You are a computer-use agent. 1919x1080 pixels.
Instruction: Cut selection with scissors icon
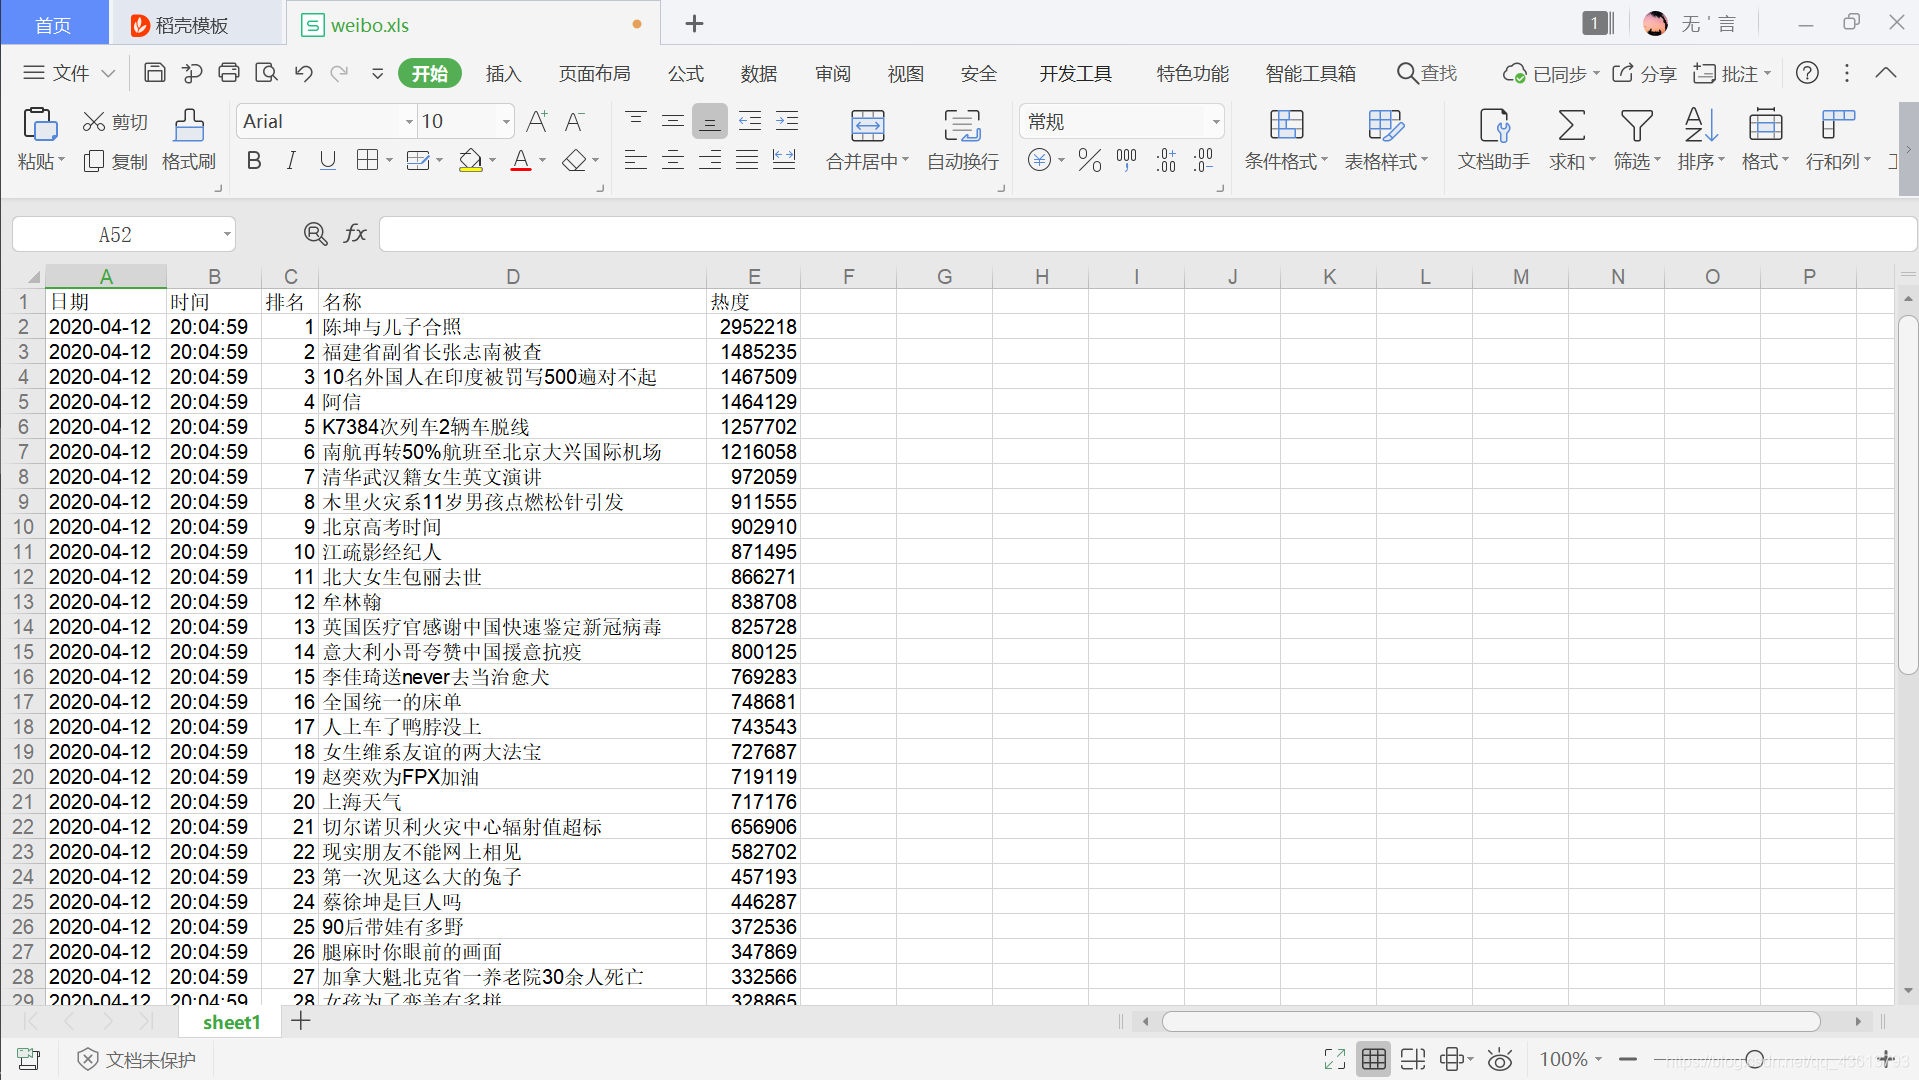click(x=115, y=122)
